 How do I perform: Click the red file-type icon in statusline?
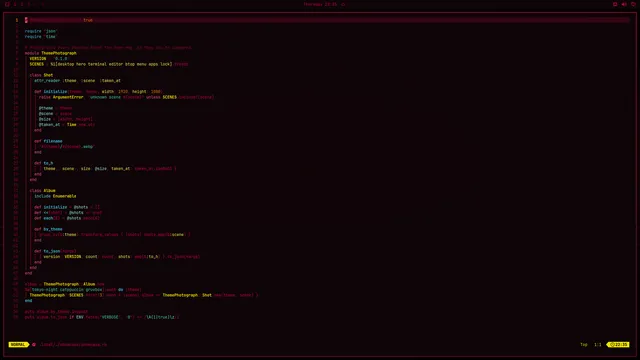[x=34, y=344]
